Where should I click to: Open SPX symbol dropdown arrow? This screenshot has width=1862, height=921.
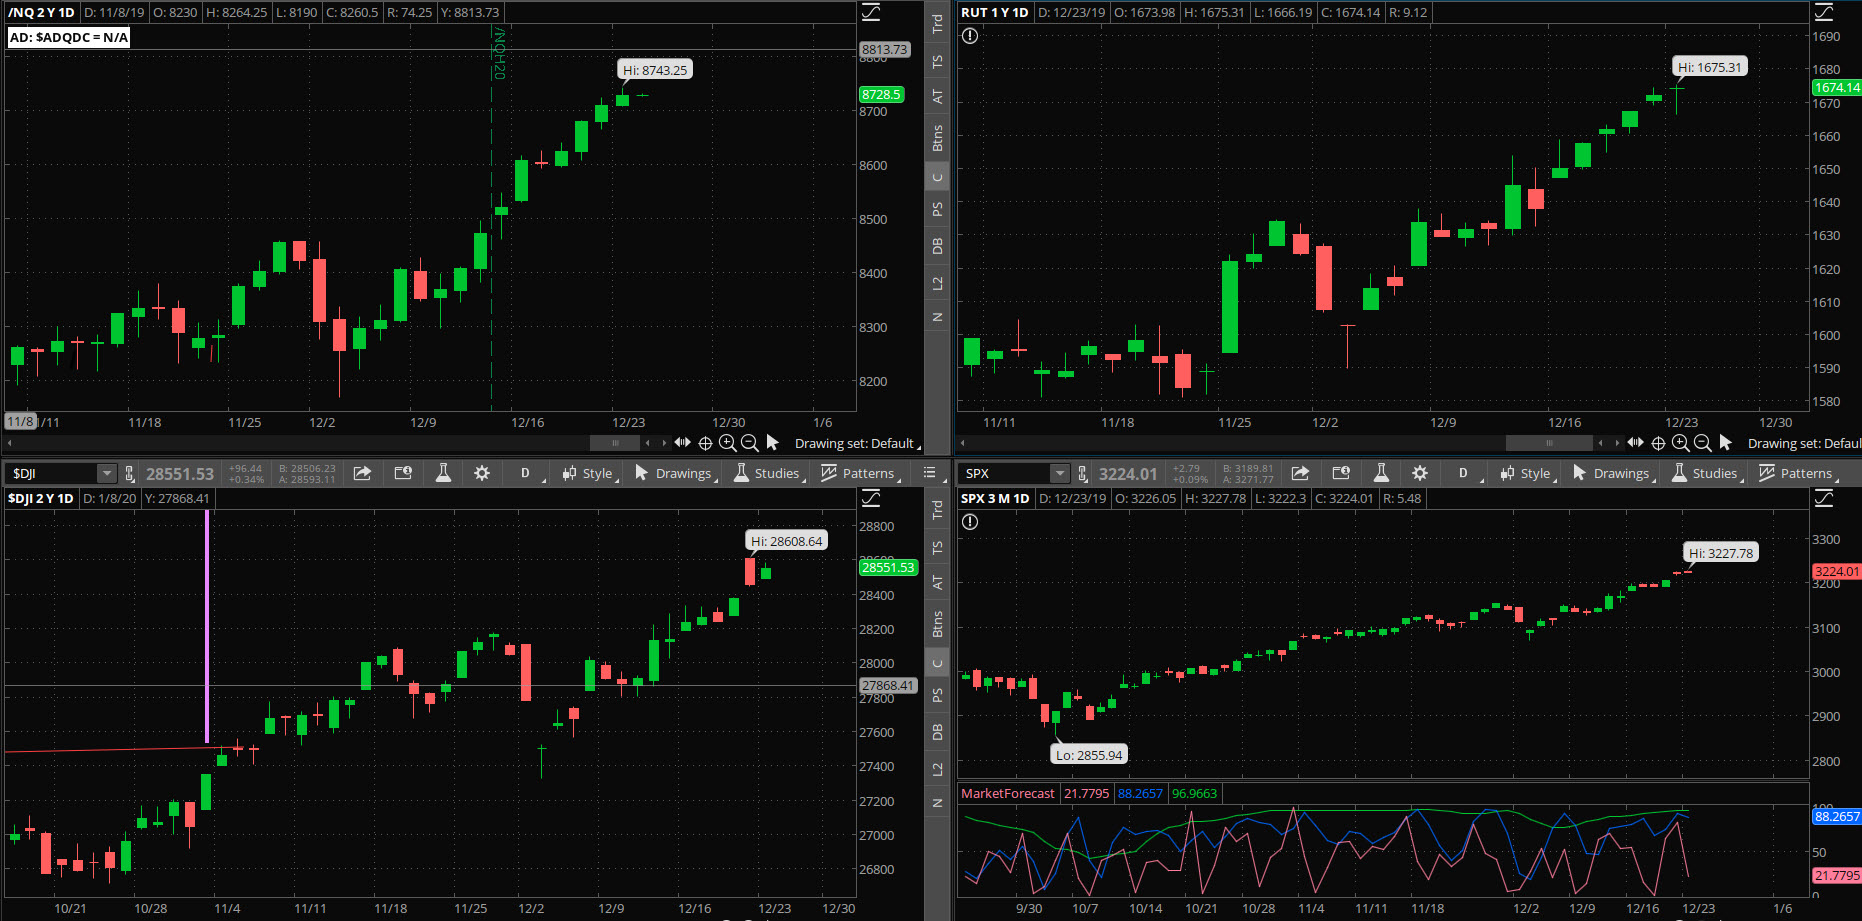pos(1059,473)
